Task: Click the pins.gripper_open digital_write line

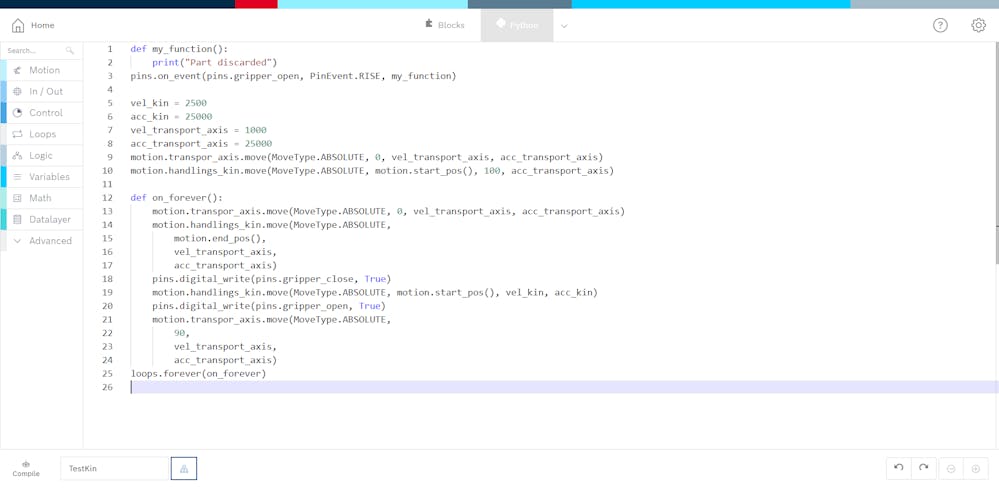Action: [269, 306]
